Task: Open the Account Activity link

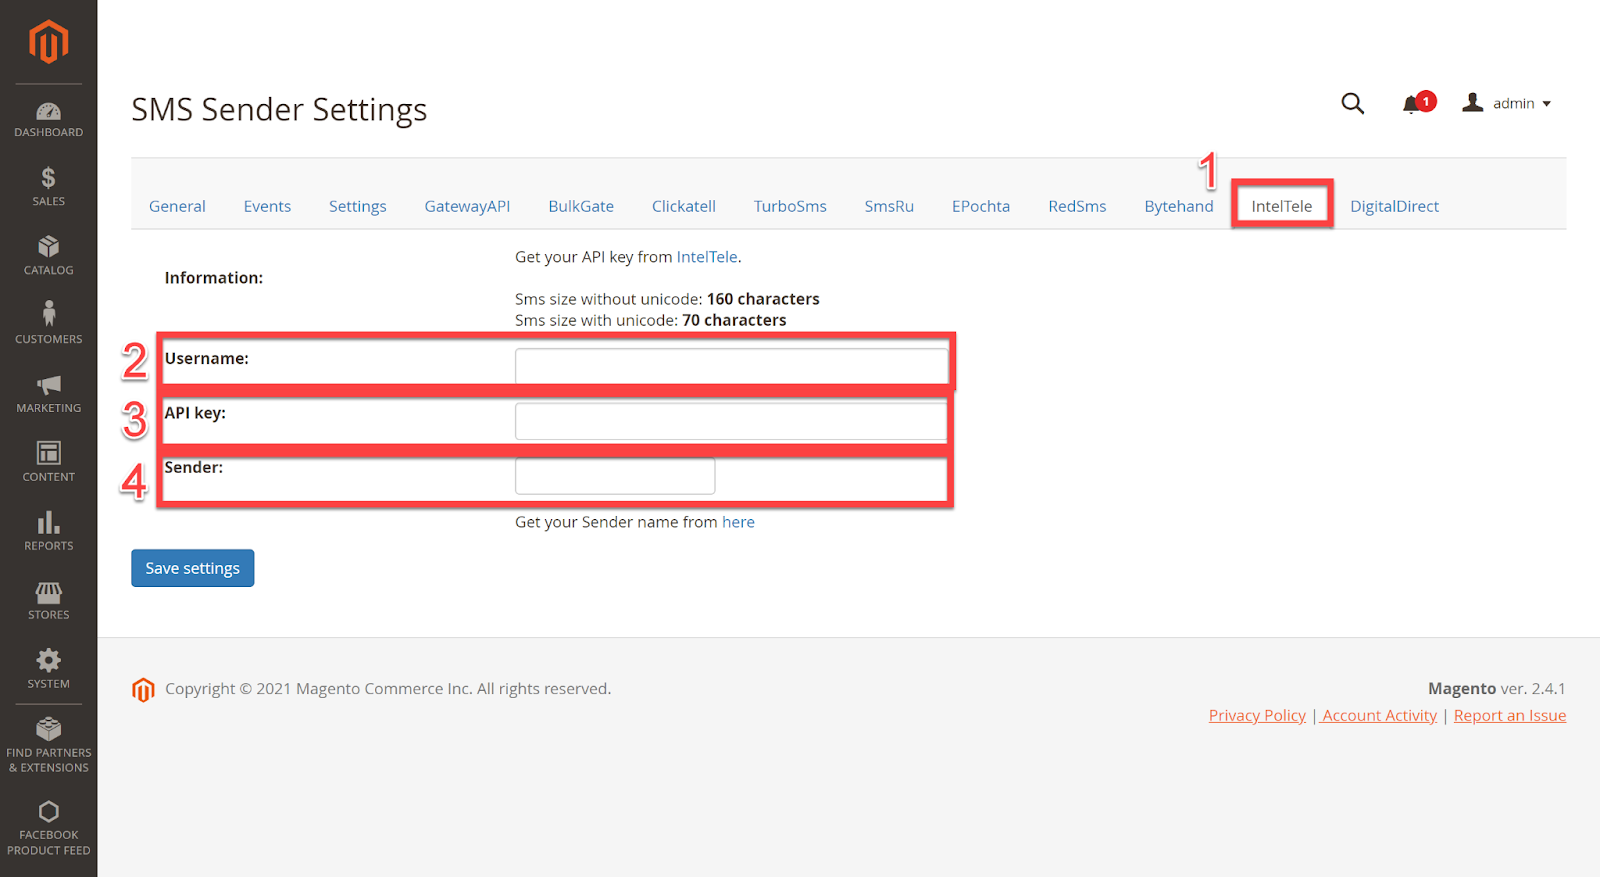Action: coord(1379,716)
